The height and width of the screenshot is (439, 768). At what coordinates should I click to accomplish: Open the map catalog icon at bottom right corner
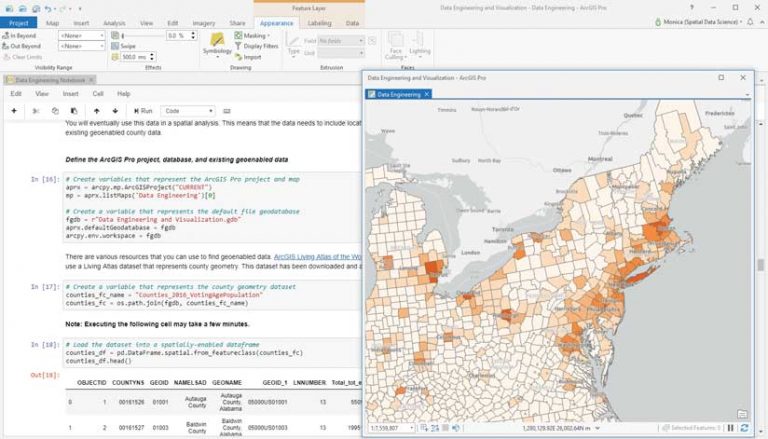[742, 414]
